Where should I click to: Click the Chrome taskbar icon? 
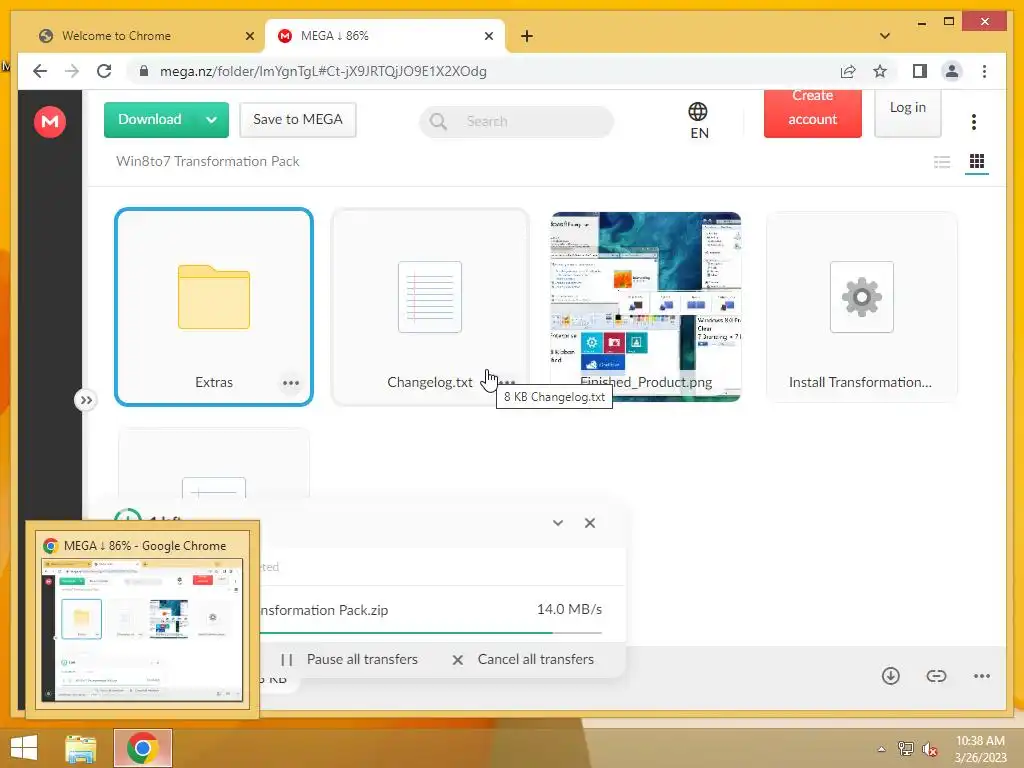coord(143,748)
